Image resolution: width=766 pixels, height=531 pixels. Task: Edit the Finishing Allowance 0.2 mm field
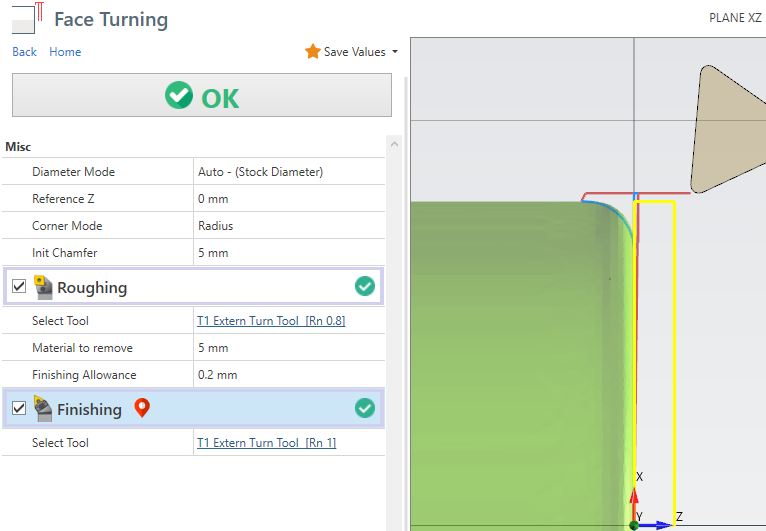(290, 375)
